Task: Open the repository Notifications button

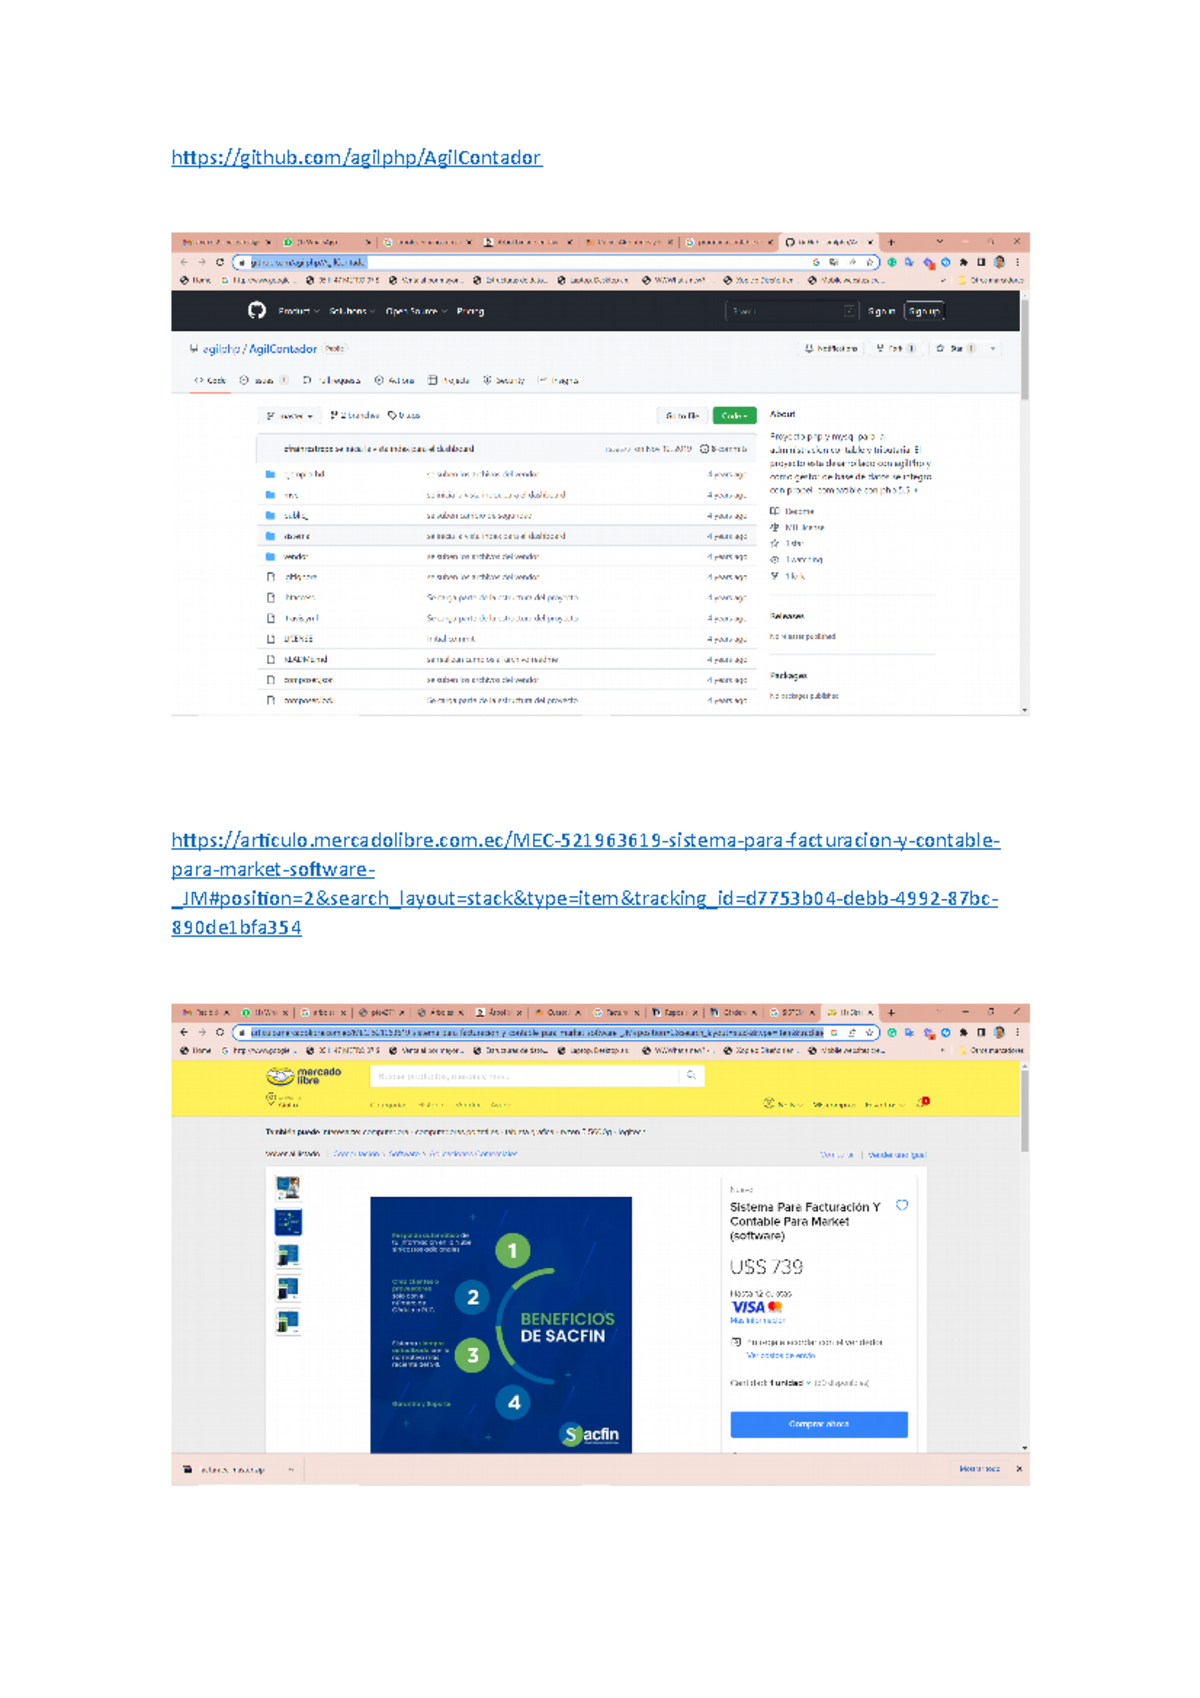Action: [x=831, y=349]
